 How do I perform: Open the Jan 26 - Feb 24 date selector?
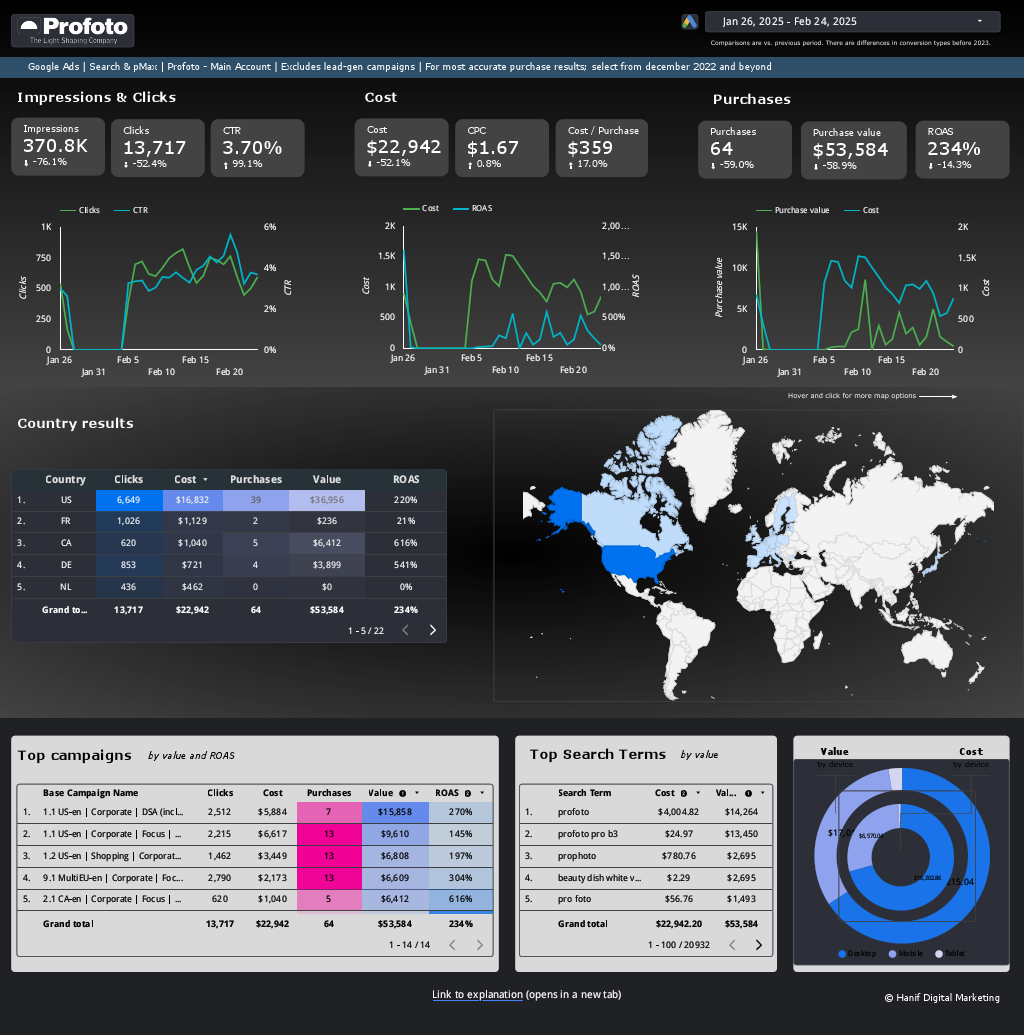pos(851,21)
